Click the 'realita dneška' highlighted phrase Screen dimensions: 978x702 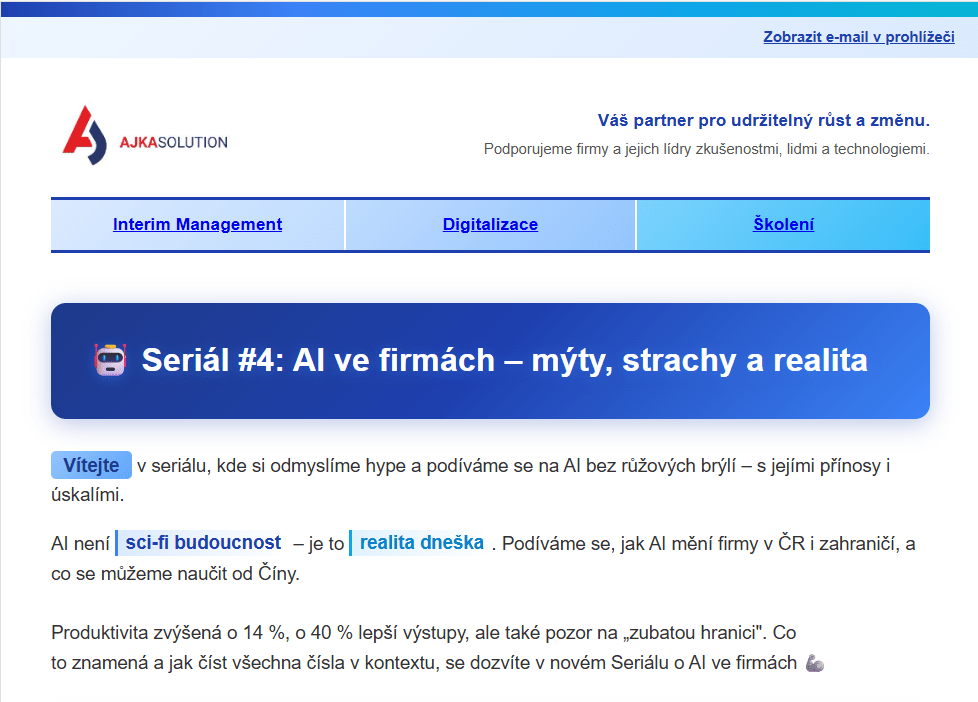421,543
